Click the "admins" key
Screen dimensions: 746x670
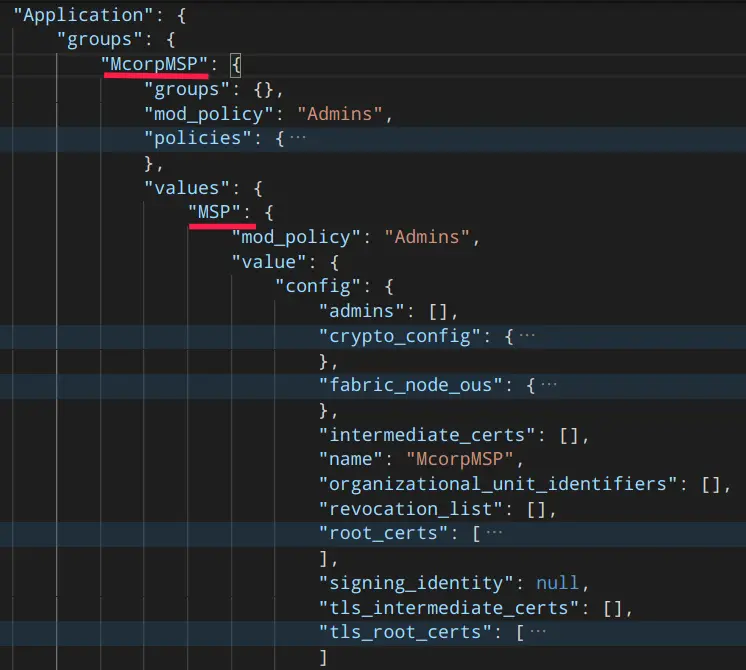click(362, 311)
